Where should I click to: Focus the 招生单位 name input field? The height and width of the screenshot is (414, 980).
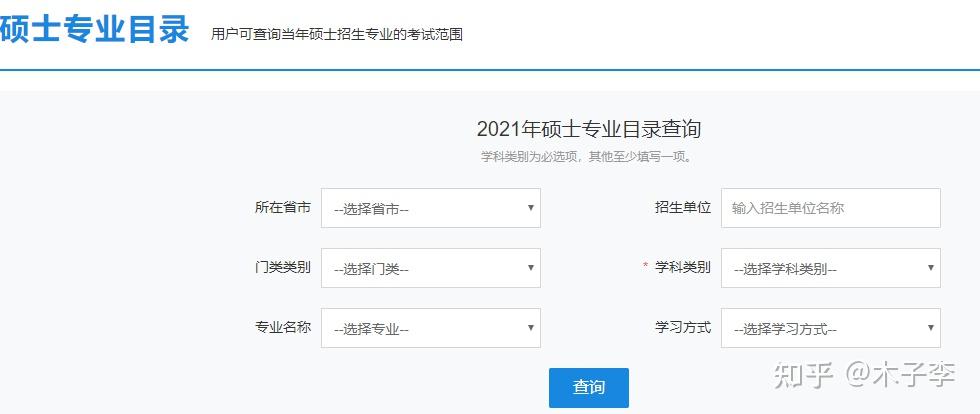tap(830, 208)
